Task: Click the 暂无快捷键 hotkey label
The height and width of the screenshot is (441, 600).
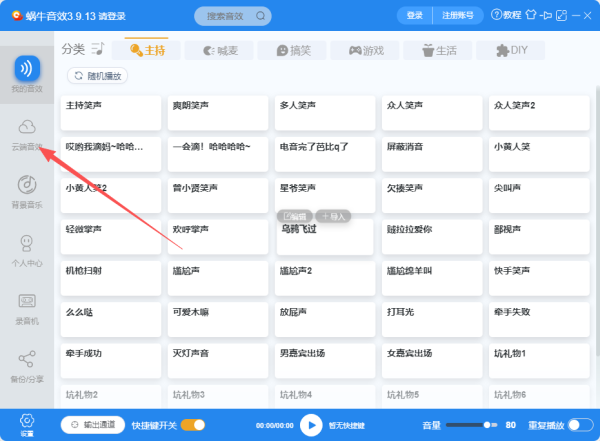Action: coord(347,425)
